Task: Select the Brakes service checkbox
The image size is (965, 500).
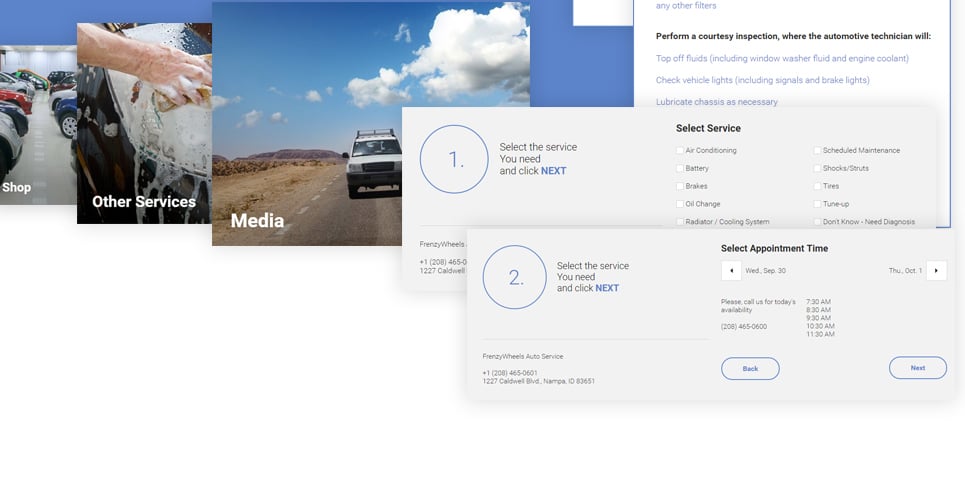Action: (680, 186)
